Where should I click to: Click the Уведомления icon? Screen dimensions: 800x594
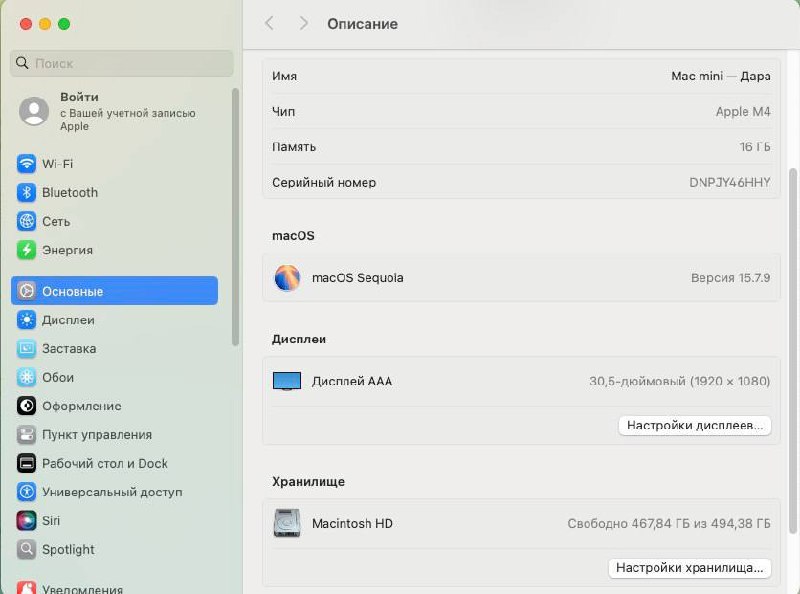coord(26,587)
